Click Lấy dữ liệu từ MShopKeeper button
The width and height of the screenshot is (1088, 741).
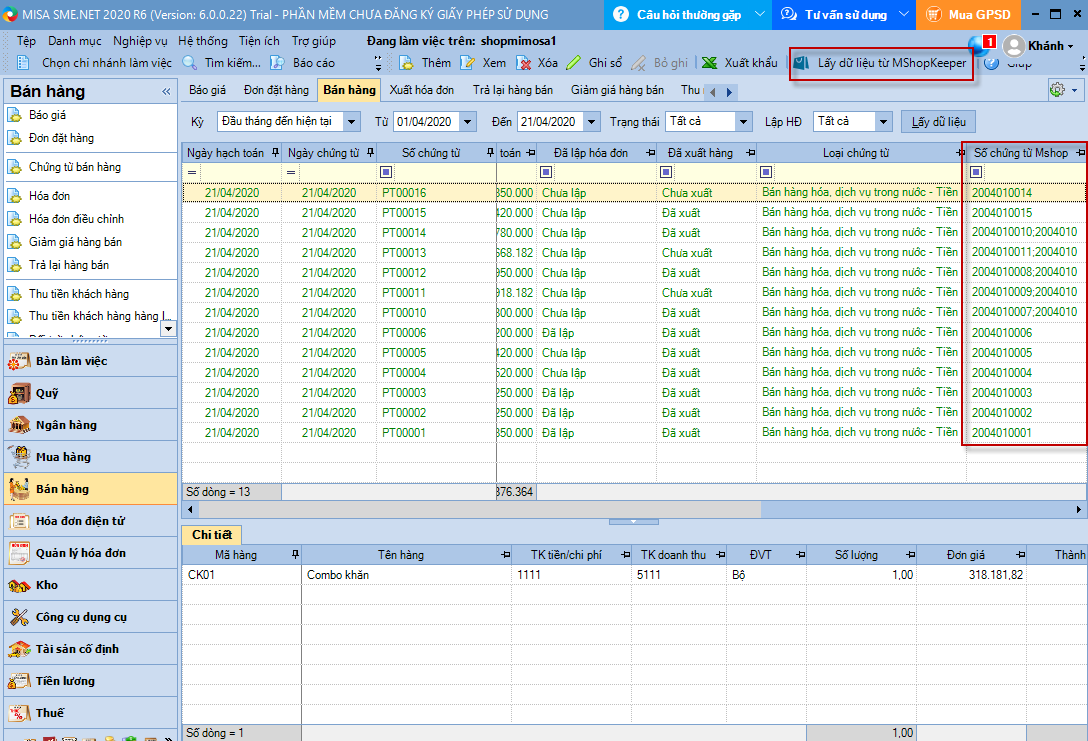(881, 63)
